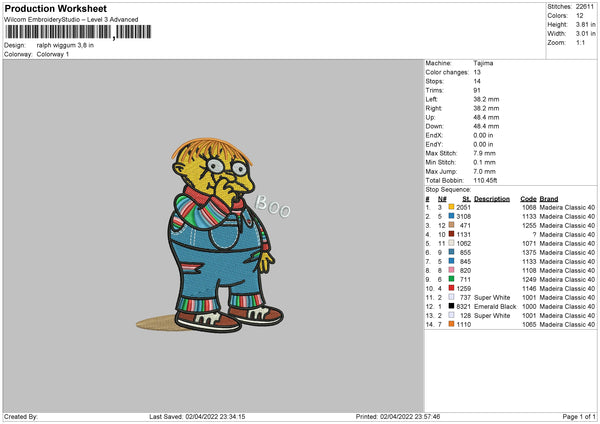Click the 'Brand' column header
The image size is (600, 424).
click(x=549, y=199)
